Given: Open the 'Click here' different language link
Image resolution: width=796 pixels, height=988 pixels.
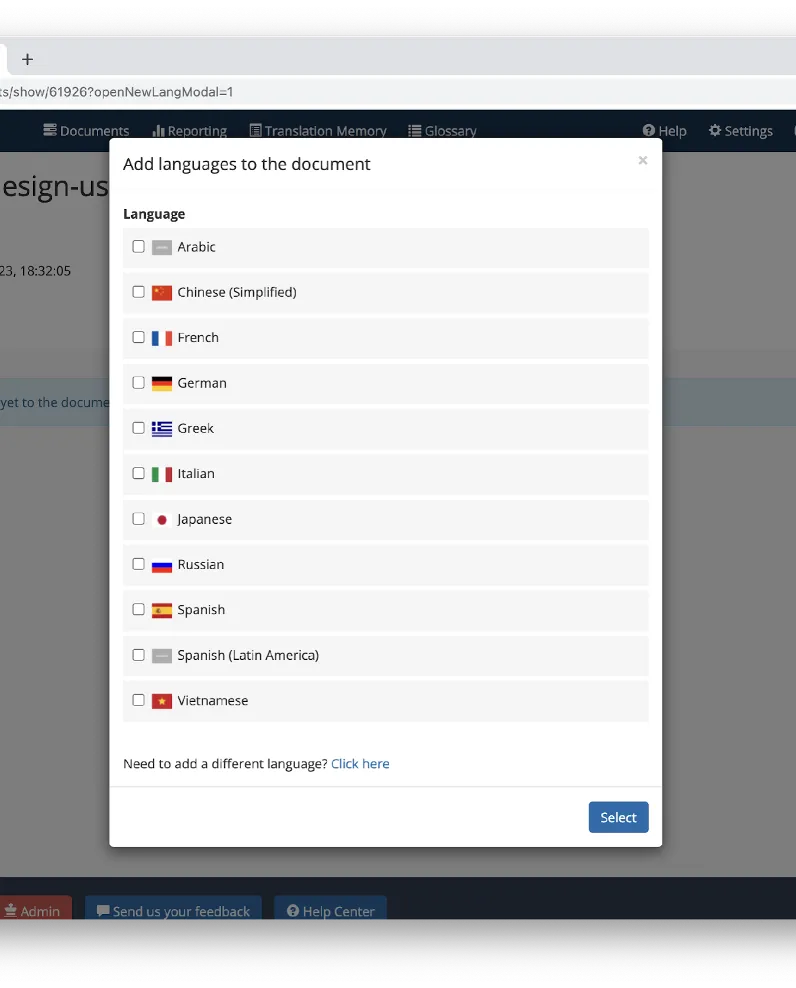Looking at the screenshot, I should tap(360, 764).
